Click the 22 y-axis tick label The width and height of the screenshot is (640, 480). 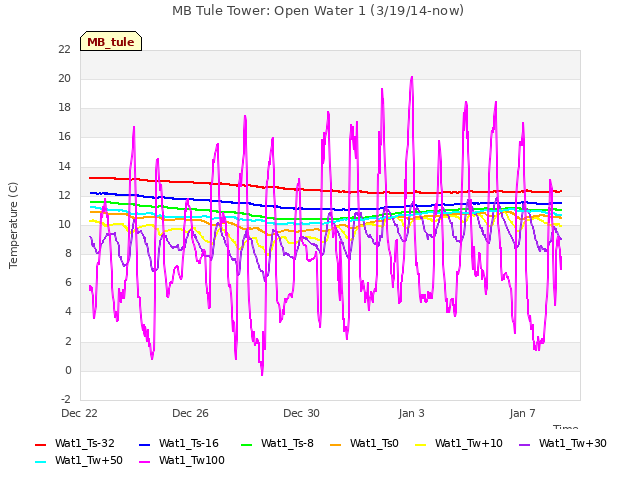tap(64, 49)
